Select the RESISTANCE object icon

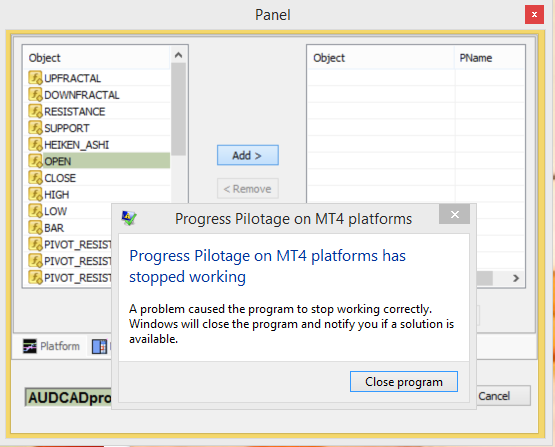tap(35, 111)
